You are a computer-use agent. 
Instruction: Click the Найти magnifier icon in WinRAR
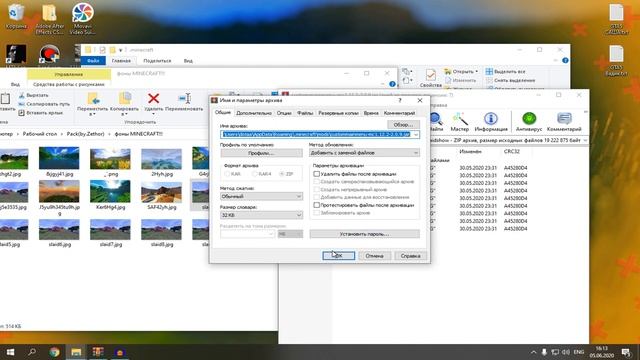point(436,119)
